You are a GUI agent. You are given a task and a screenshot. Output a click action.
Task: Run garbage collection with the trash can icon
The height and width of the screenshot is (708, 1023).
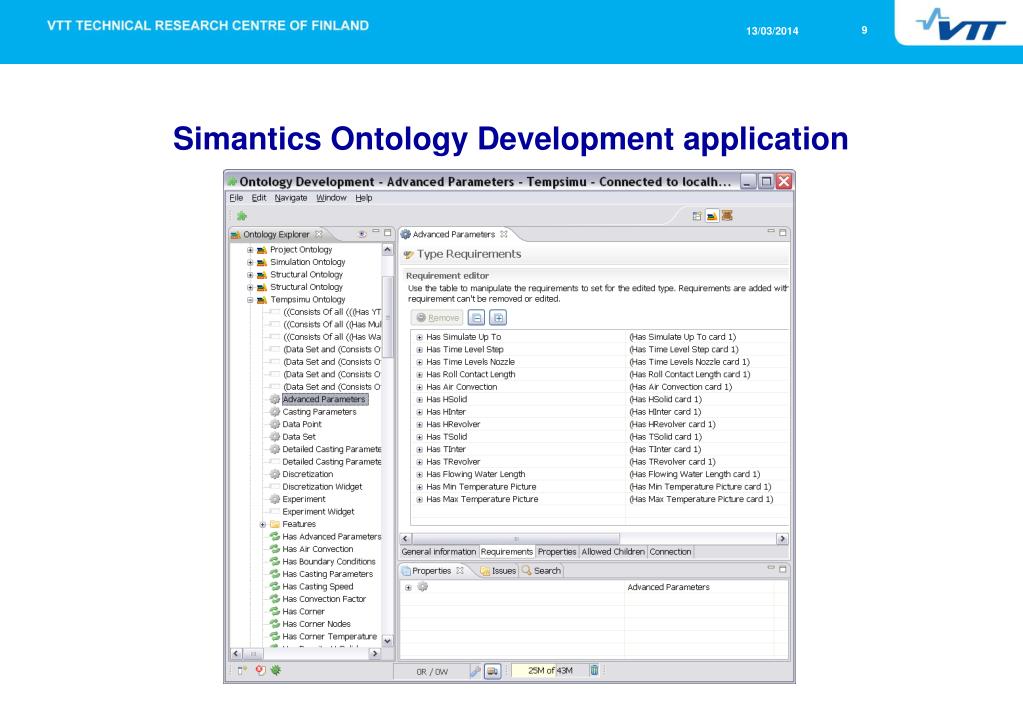pyautogui.click(x=594, y=670)
